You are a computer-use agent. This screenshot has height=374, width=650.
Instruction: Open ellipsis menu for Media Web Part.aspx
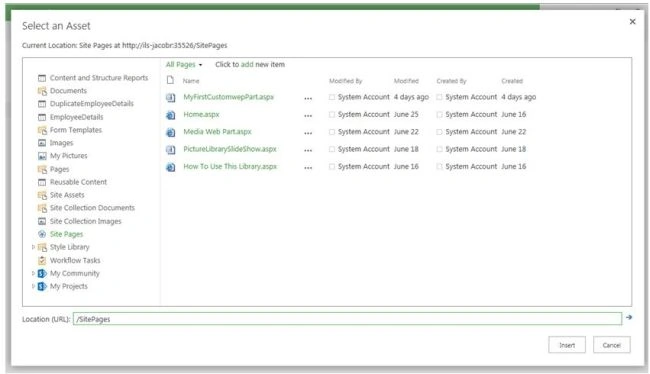pyautogui.click(x=308, y=134)
